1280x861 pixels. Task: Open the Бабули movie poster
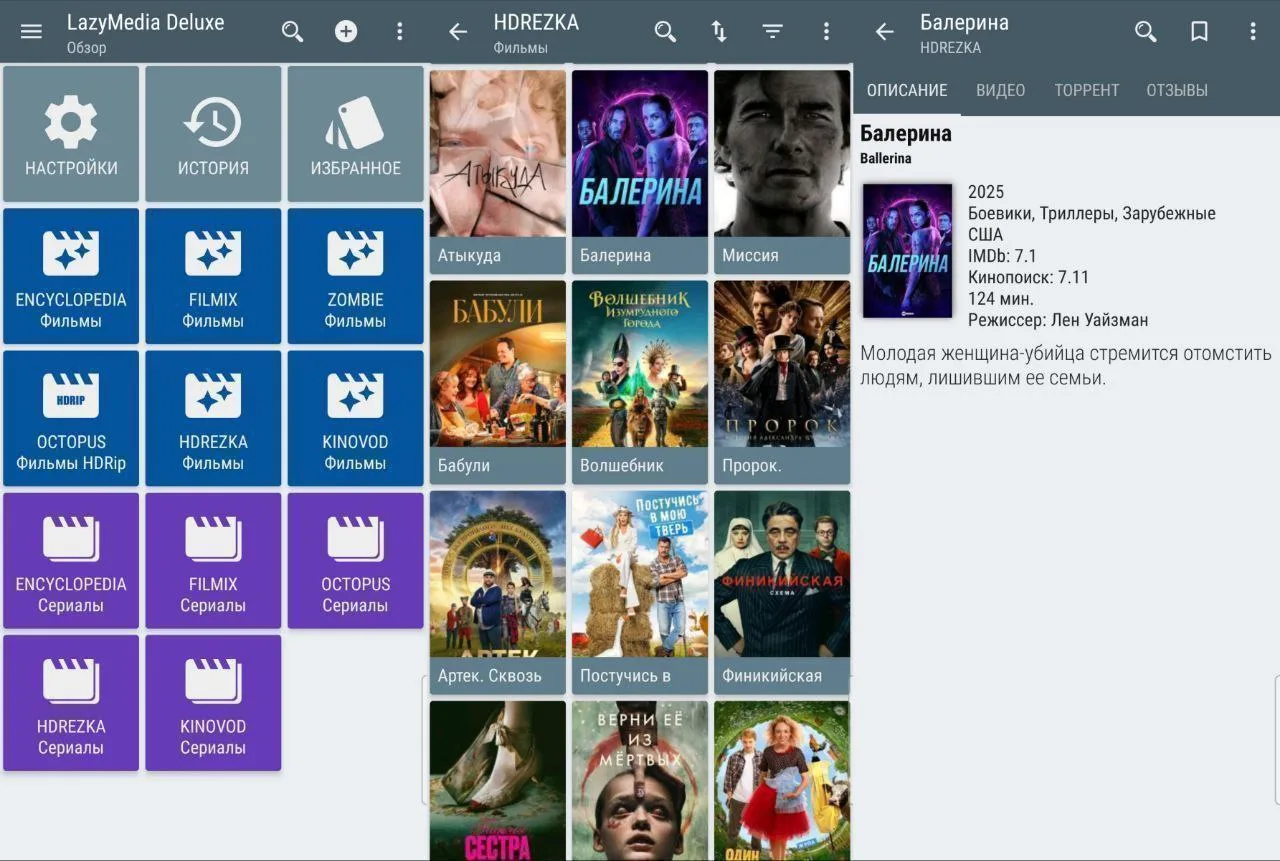(498, 382)
